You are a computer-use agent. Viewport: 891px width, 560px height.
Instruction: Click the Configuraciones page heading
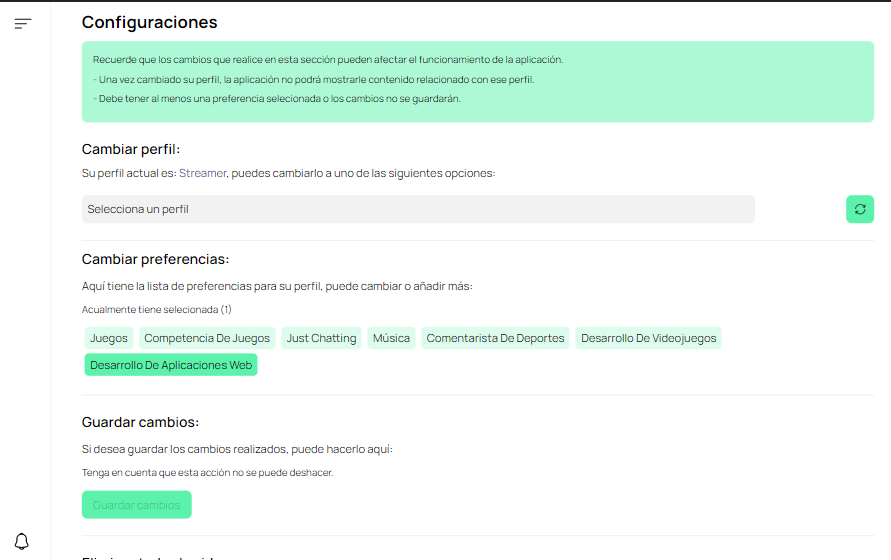[149, 22]
